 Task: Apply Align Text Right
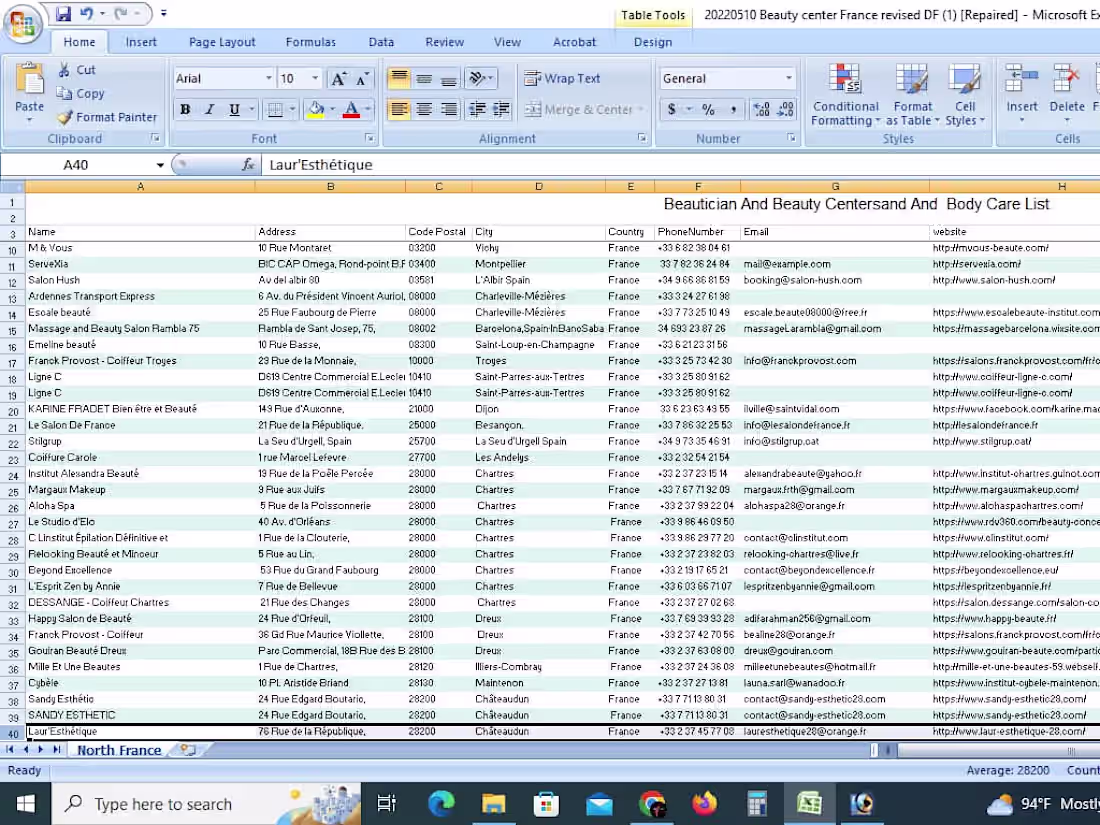[x=449, y=109]
